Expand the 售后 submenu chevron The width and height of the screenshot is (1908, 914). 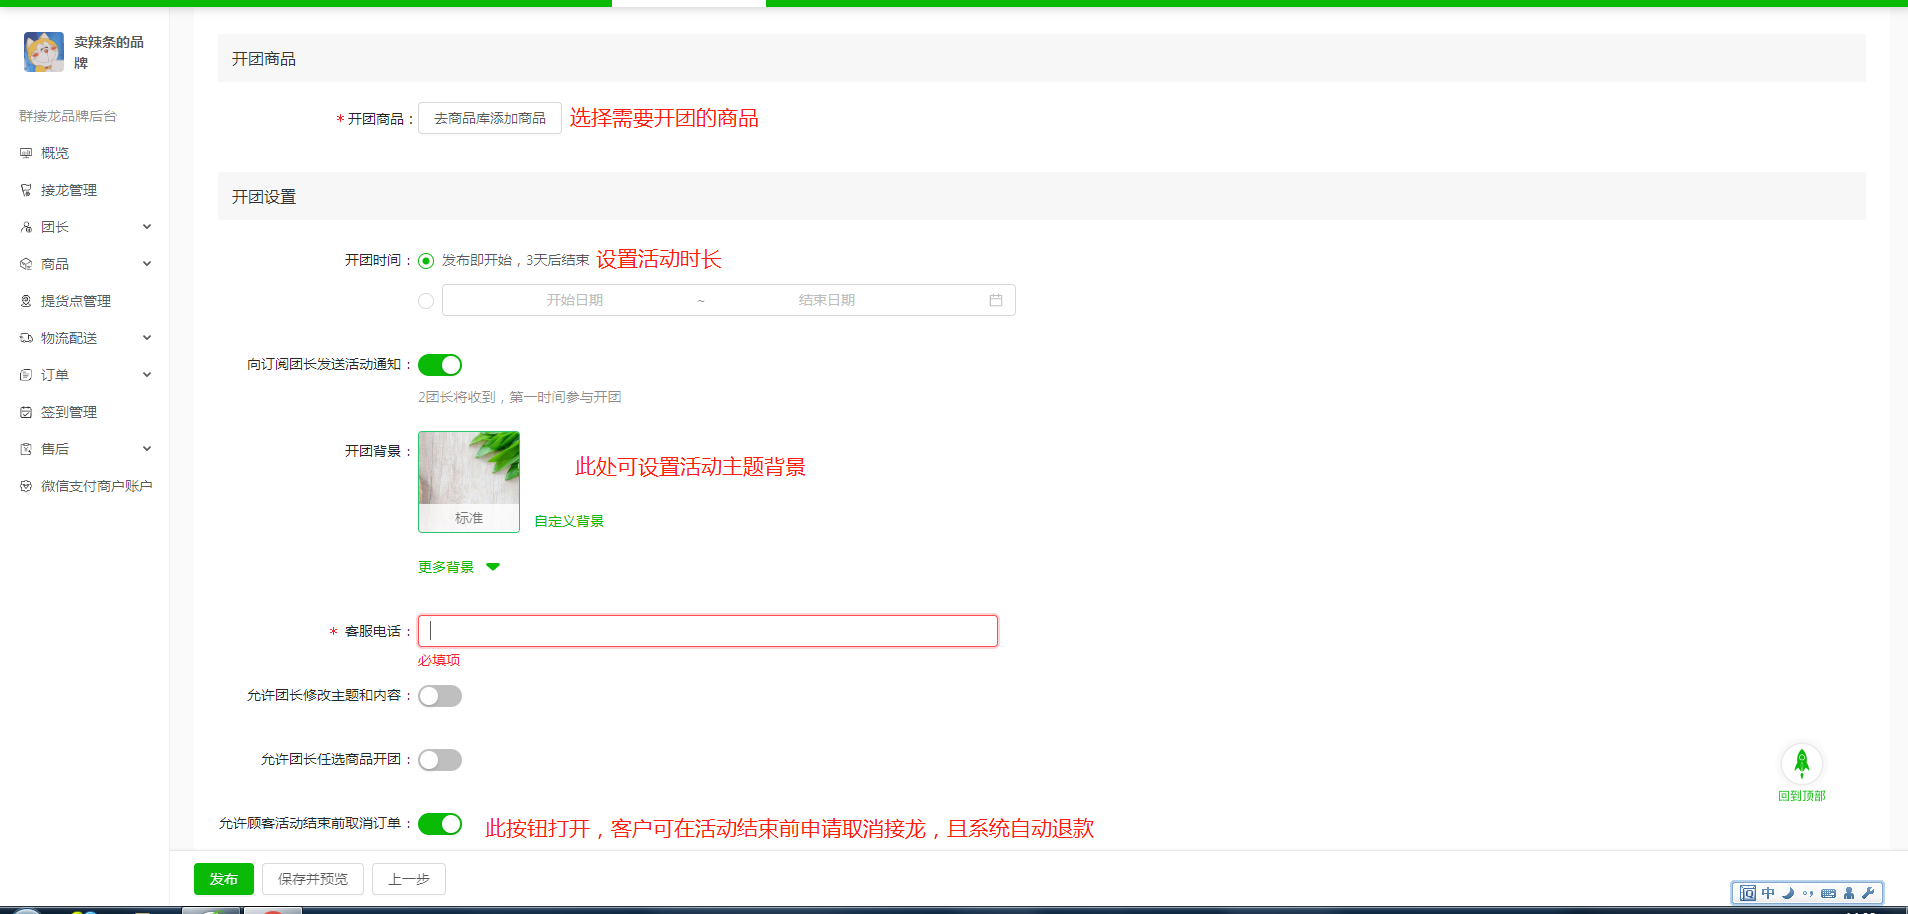(147, 449)
